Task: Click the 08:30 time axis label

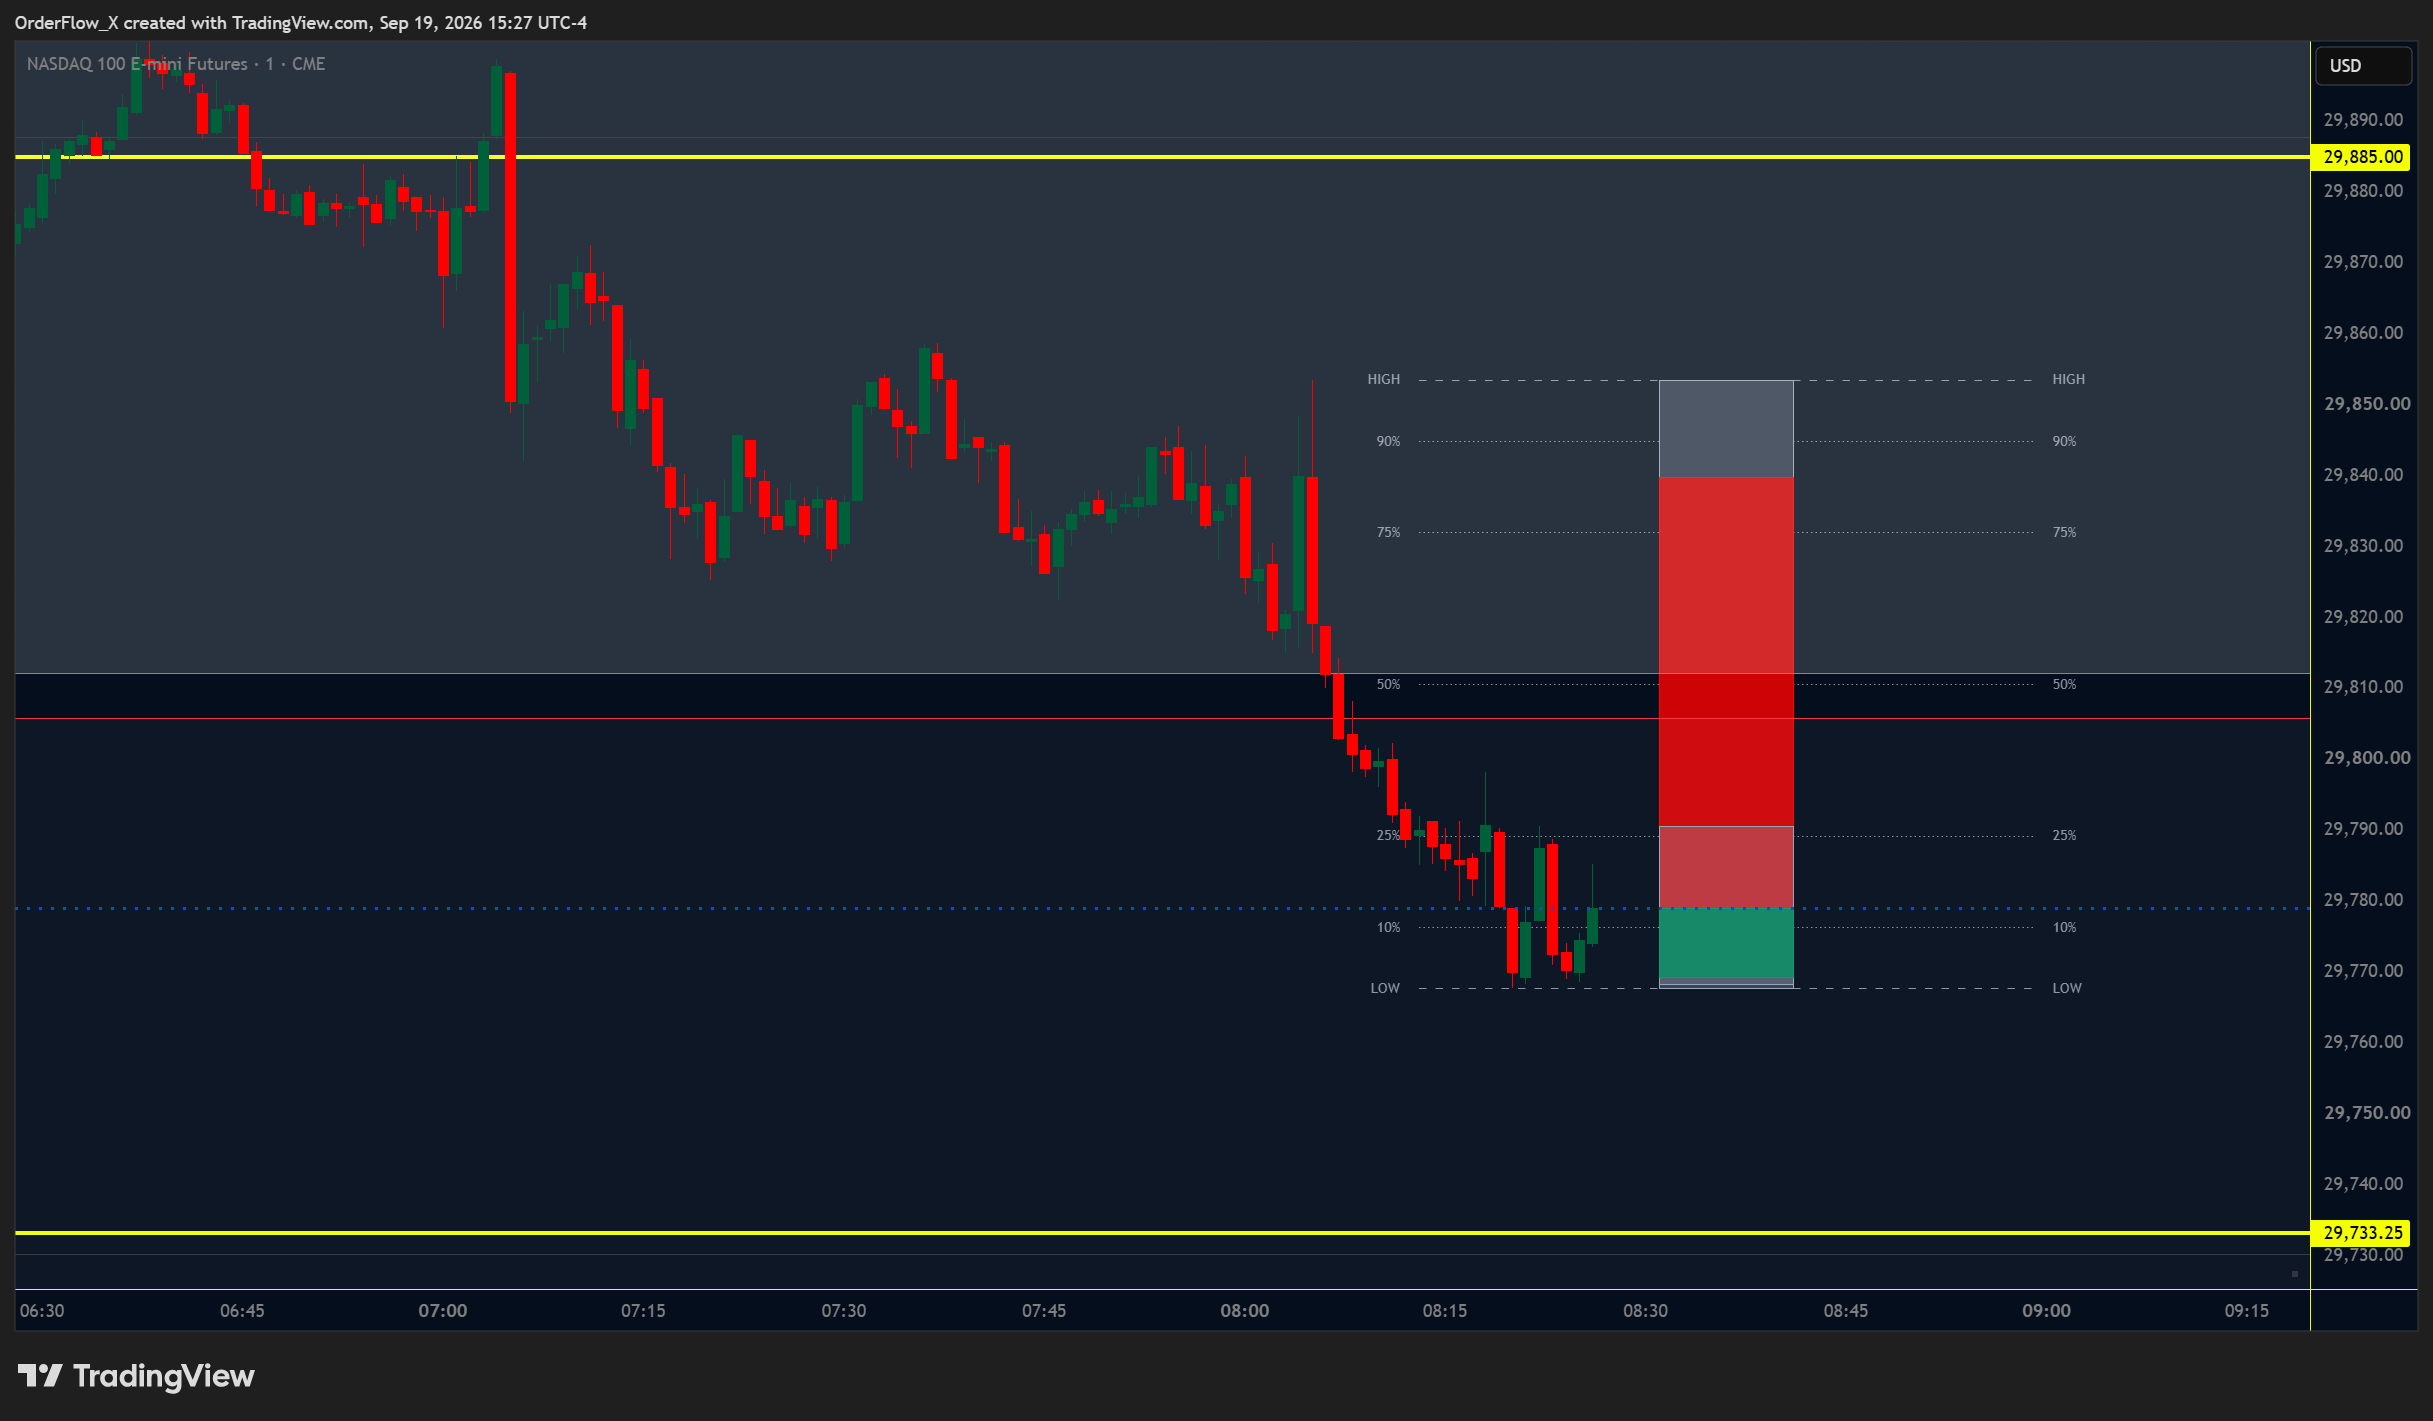Action: tap(1645, 1311)
